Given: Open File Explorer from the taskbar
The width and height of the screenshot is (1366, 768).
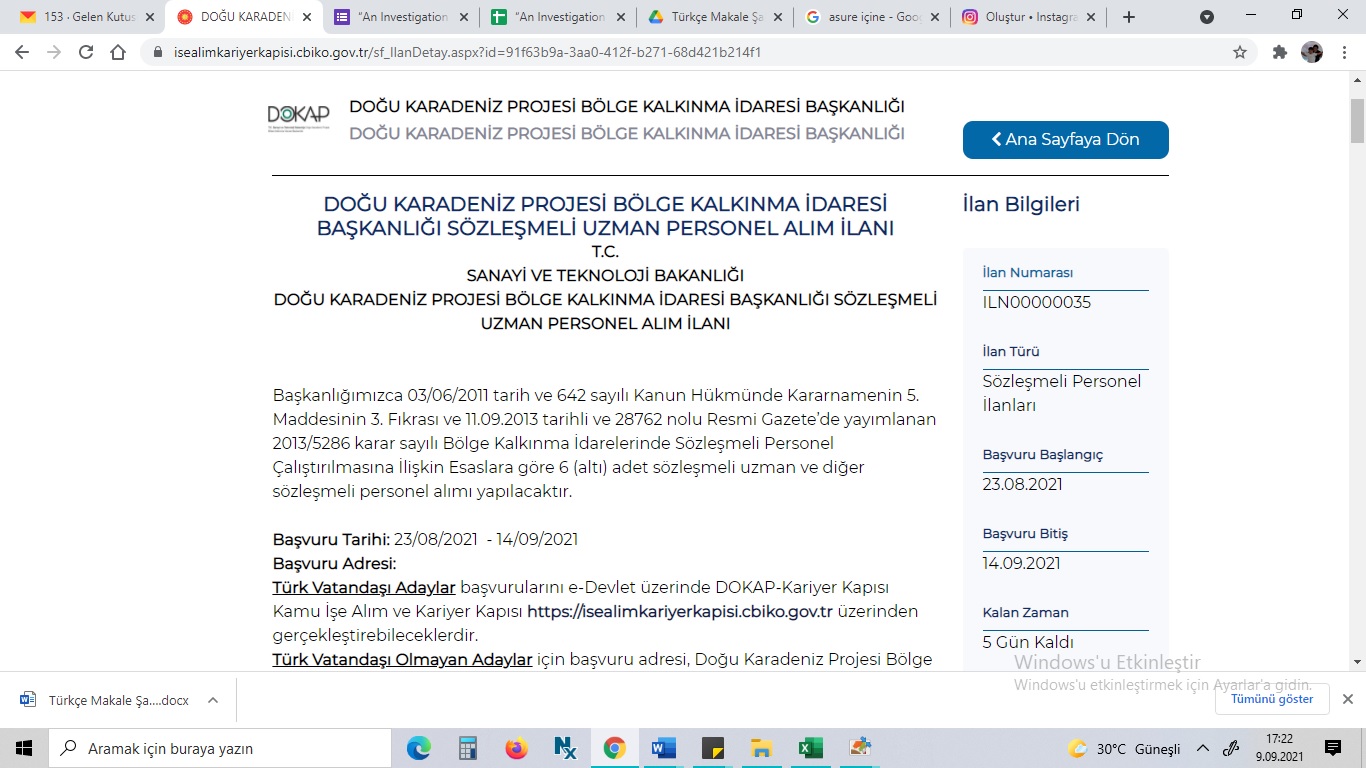Looking at the screenshot, I should click(761, 748).
